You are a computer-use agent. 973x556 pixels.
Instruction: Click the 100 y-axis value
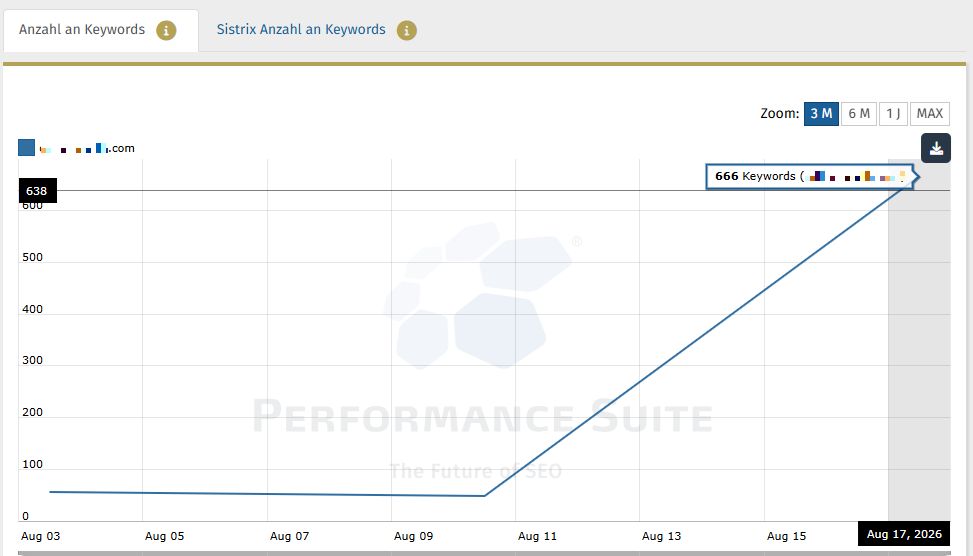[32, 464]
